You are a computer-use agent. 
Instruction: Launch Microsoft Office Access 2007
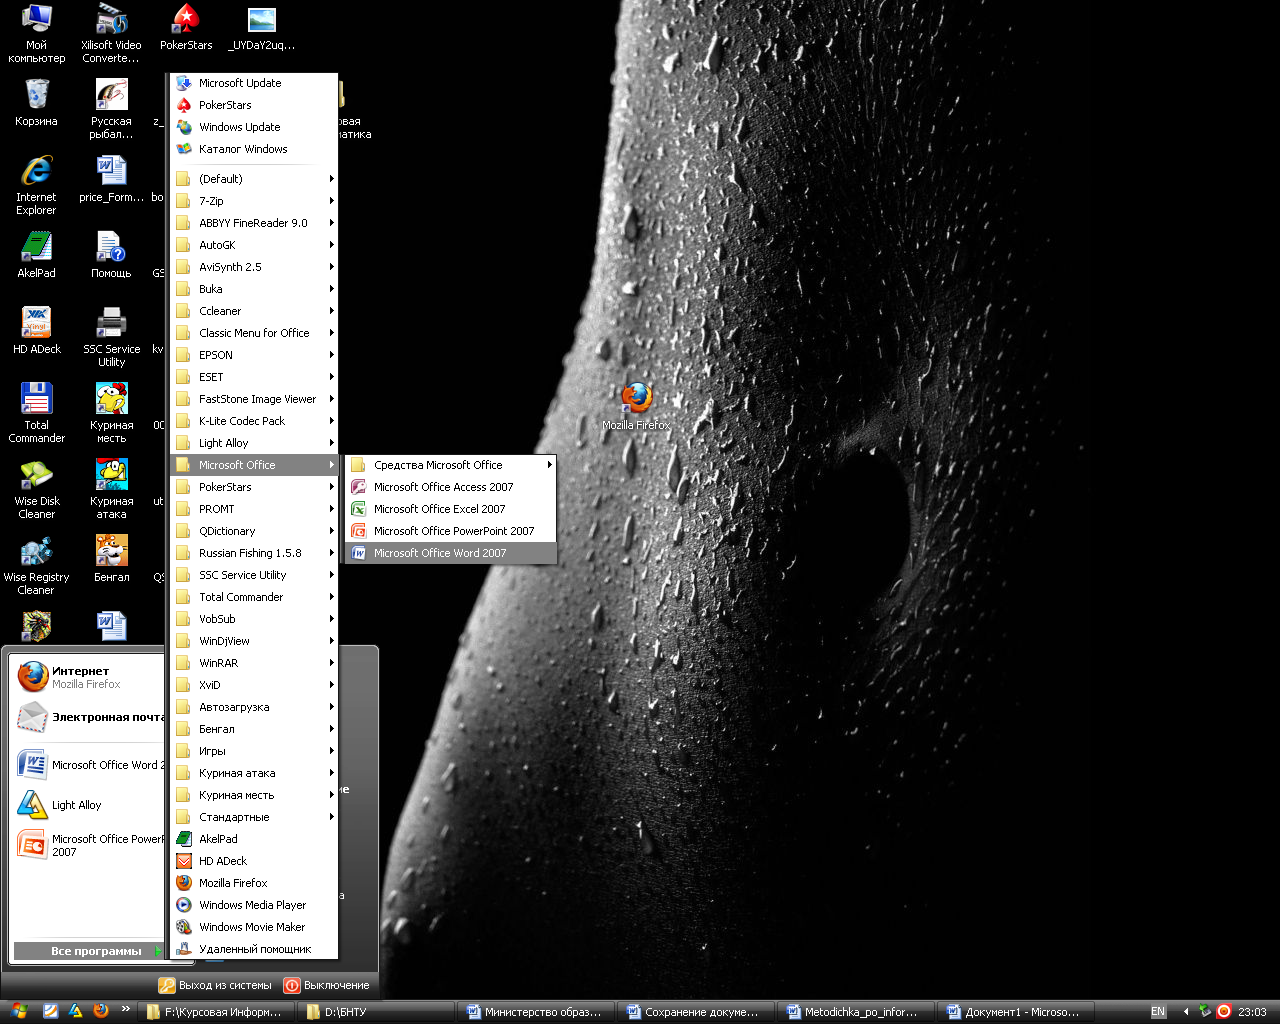450,487
